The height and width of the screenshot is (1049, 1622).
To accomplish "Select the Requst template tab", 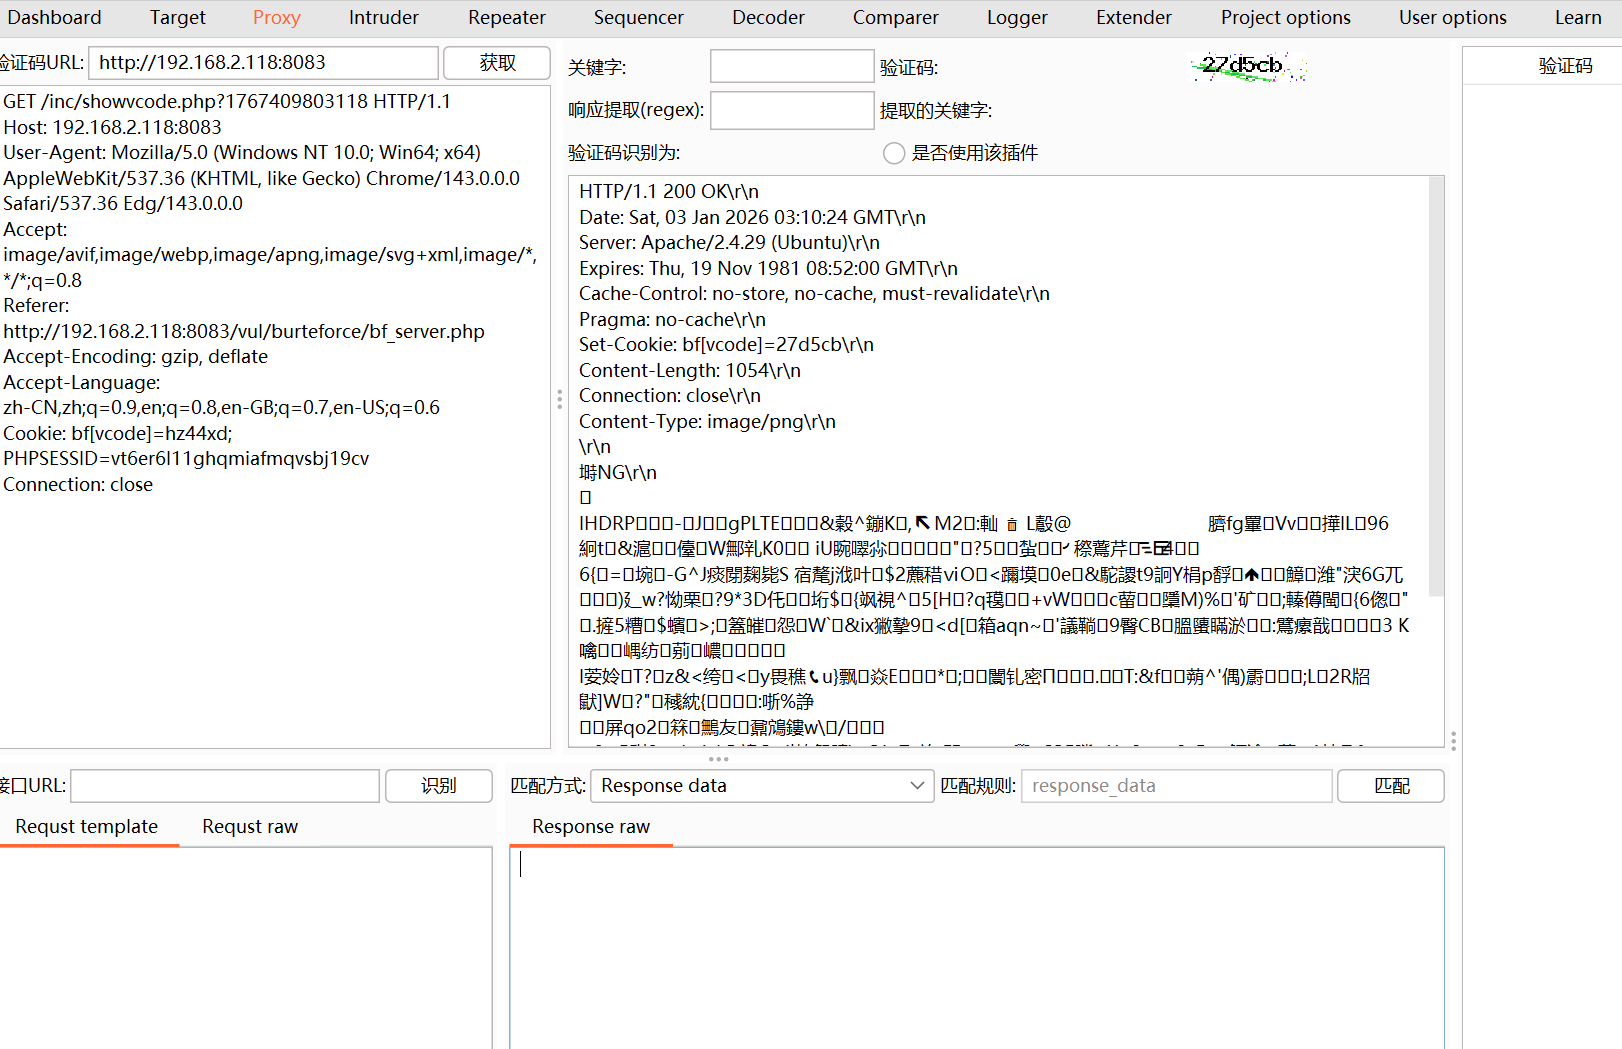I will 87,827.
